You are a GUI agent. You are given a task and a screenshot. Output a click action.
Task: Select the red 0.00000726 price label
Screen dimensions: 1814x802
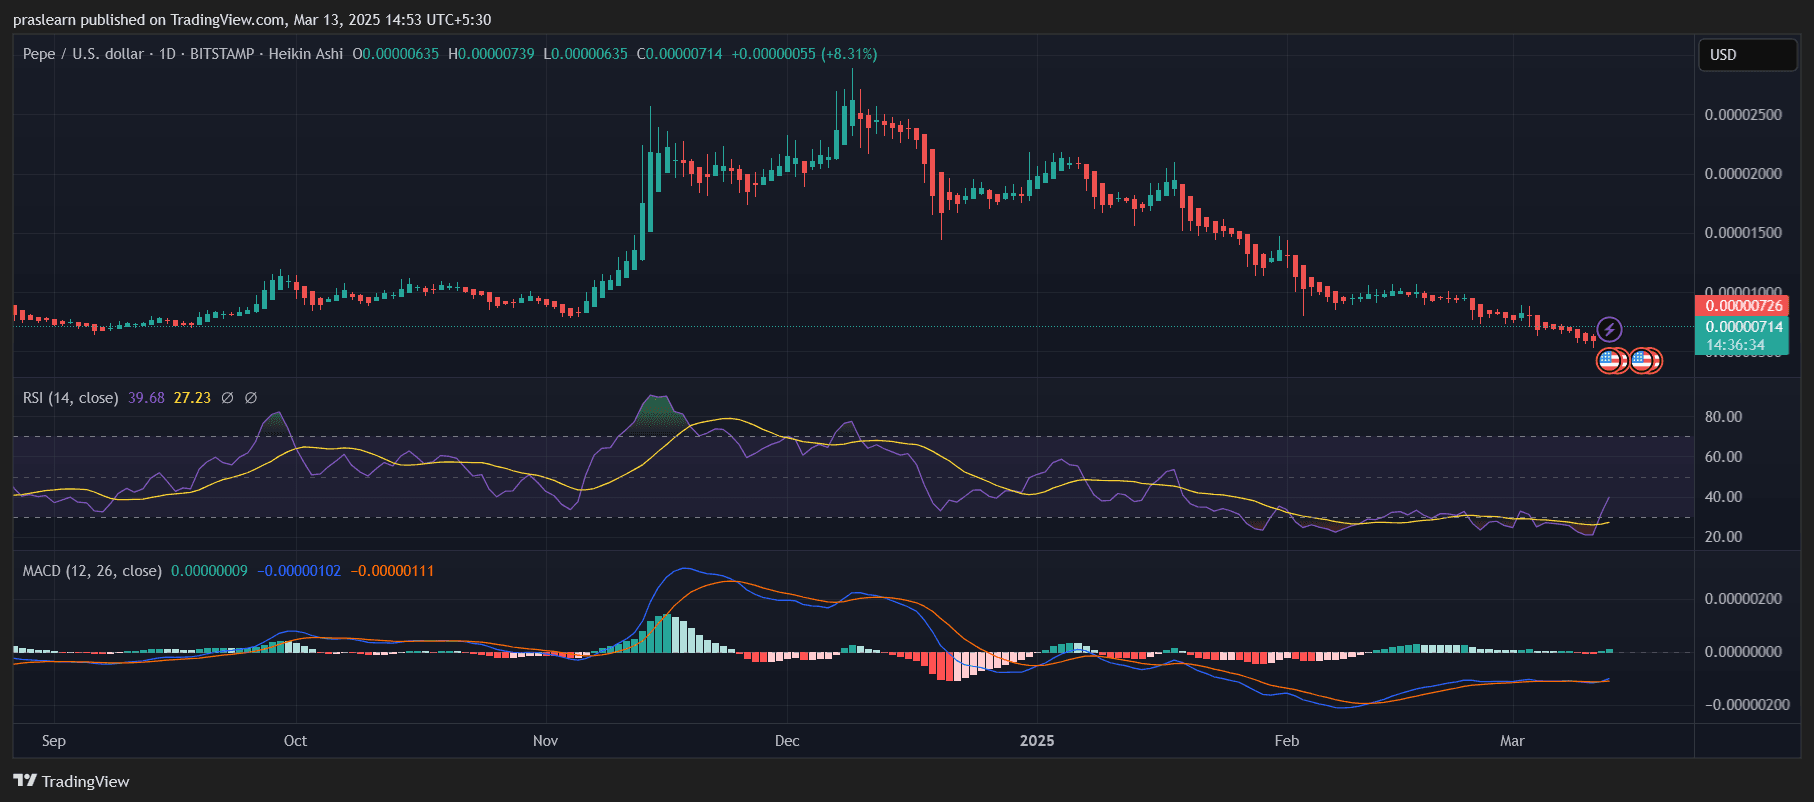pyautogui.click(x=1743, y=306)
